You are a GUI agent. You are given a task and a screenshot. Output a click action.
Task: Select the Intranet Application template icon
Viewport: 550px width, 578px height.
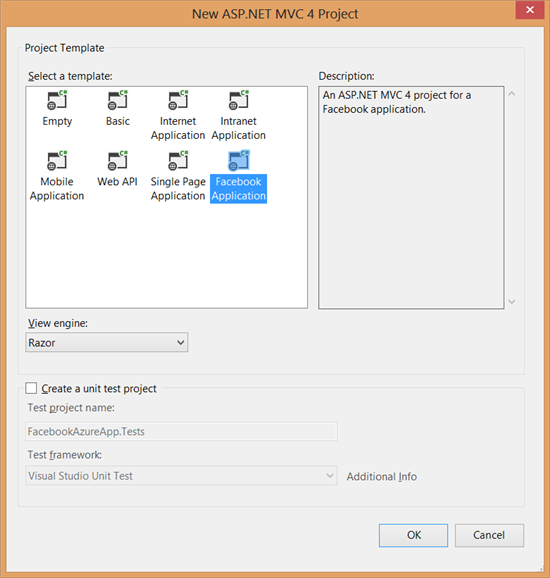coord(239,100)
